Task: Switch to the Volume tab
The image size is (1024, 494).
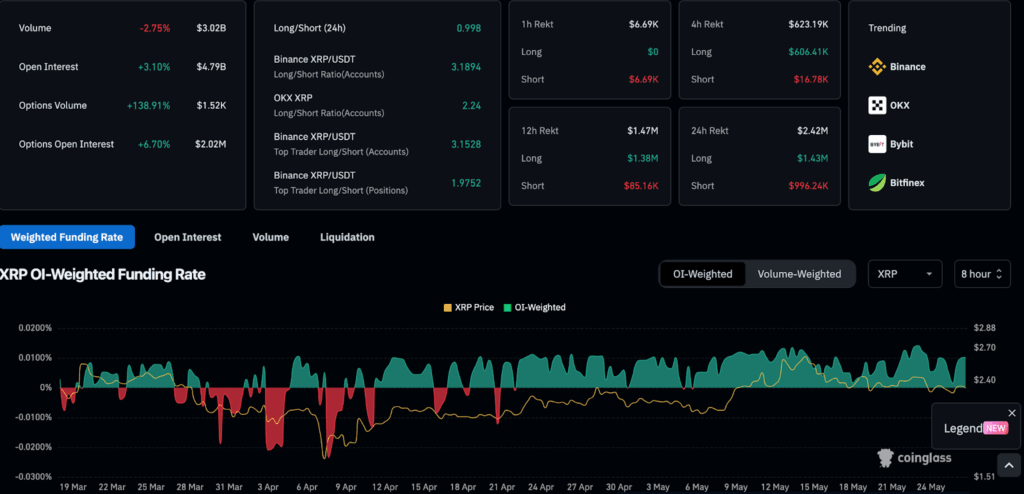Action: pos(270,237)
